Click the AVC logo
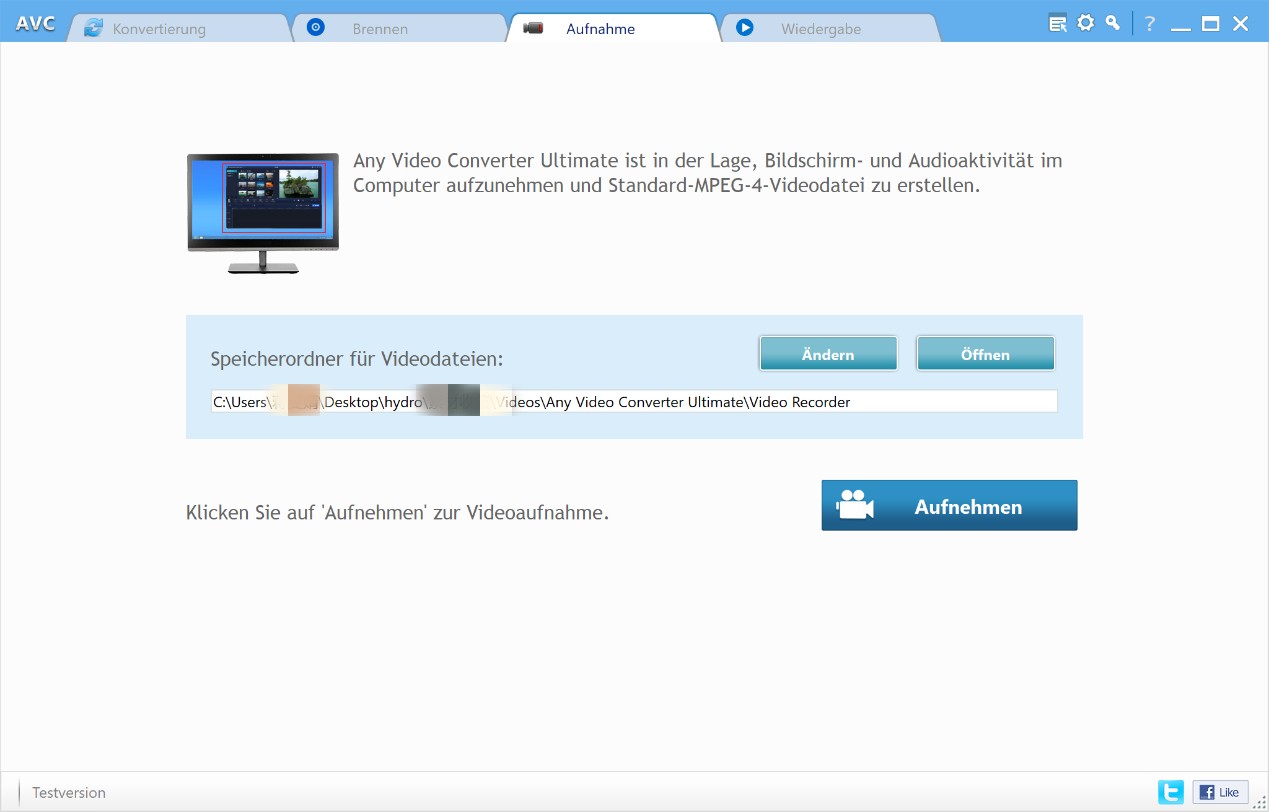This screenshot has width=1269, height=812. click(x=35, y=24)
